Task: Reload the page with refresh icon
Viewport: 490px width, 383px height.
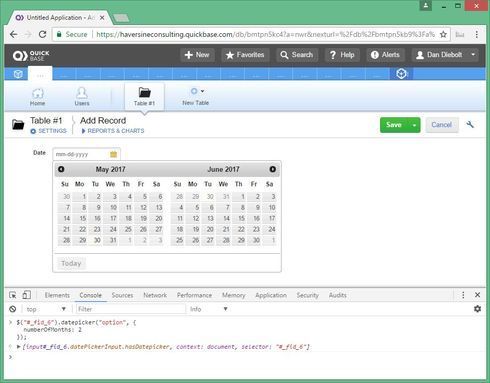Action: tap(42, 34)
